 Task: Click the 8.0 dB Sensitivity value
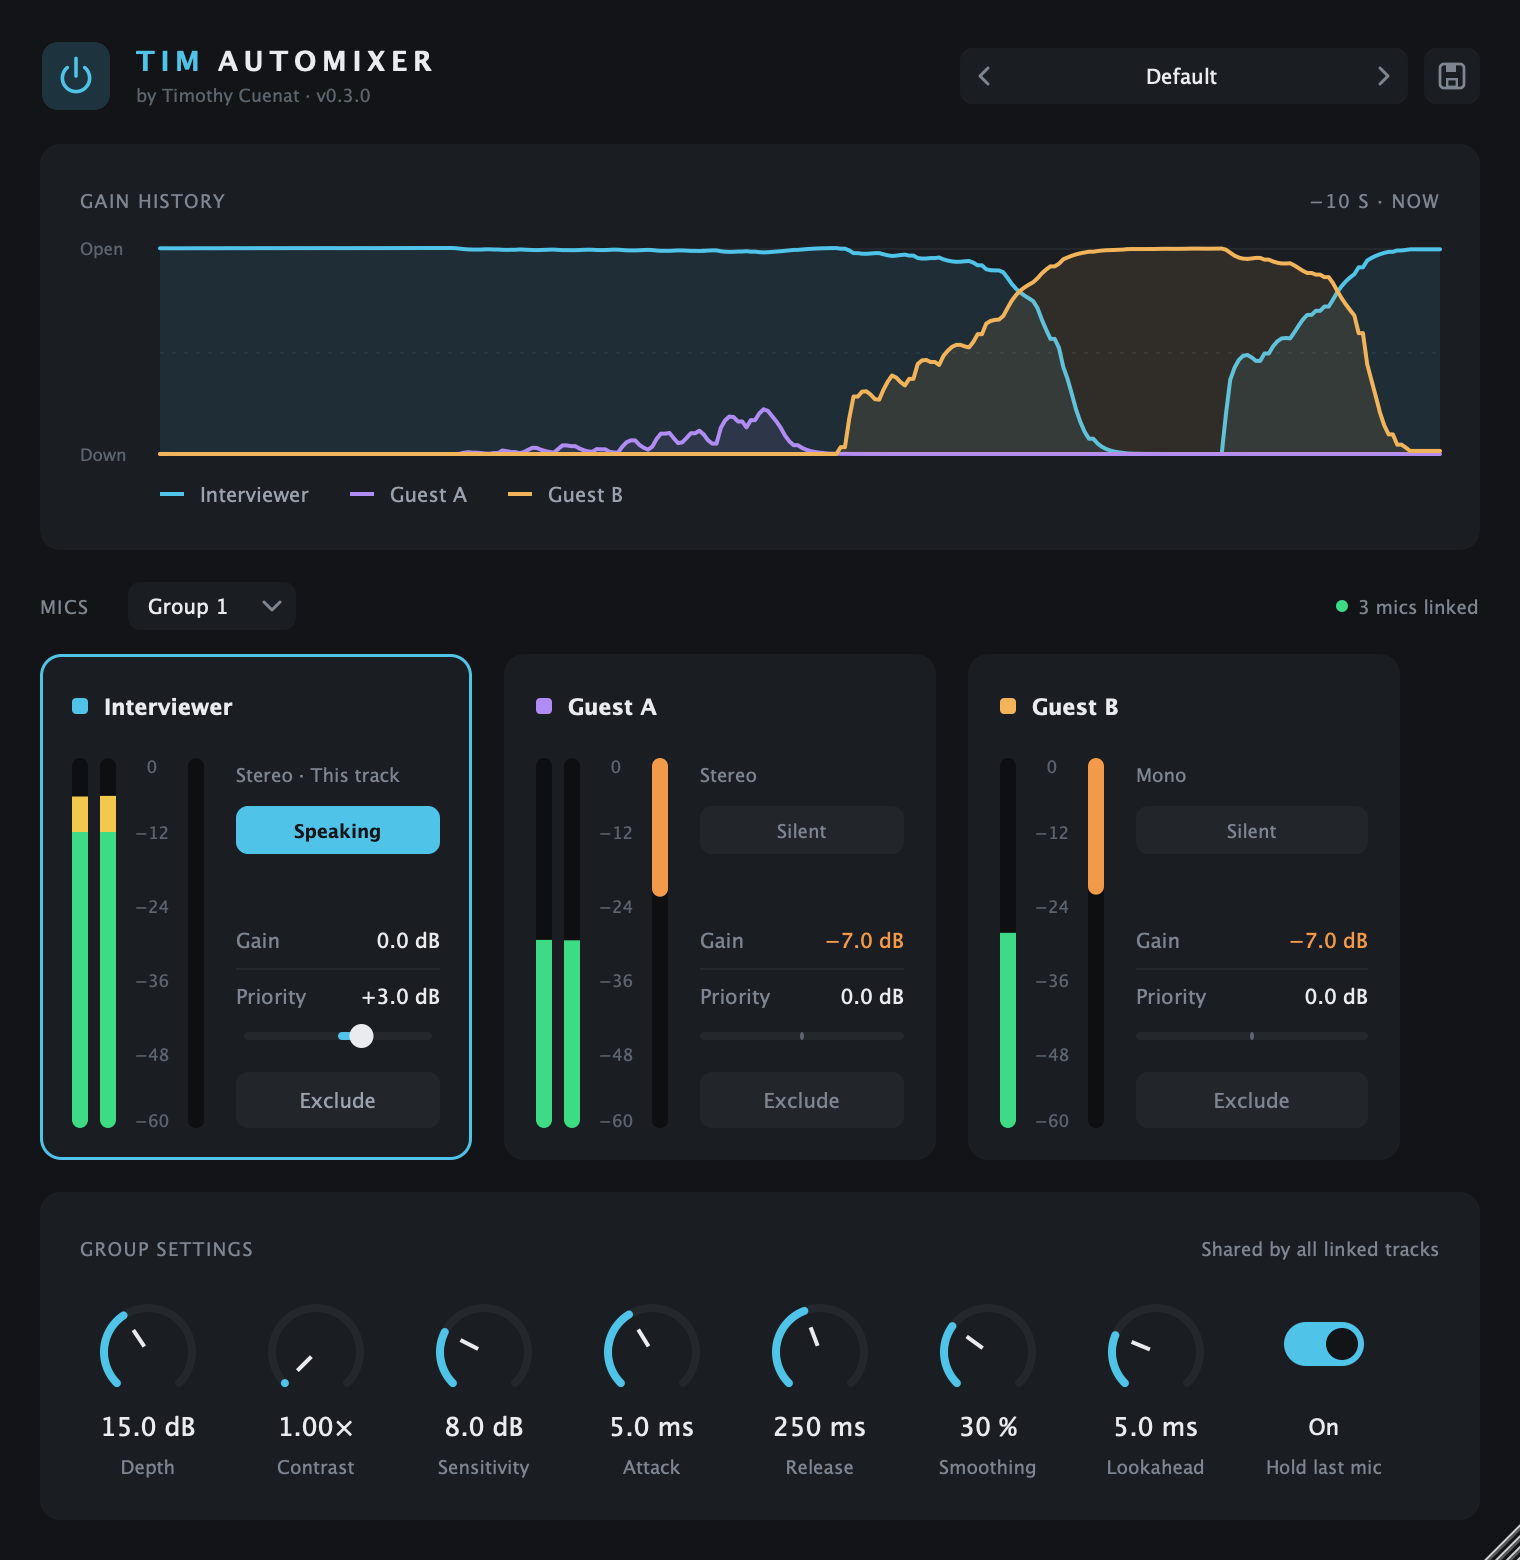(x=484, y=1427)
